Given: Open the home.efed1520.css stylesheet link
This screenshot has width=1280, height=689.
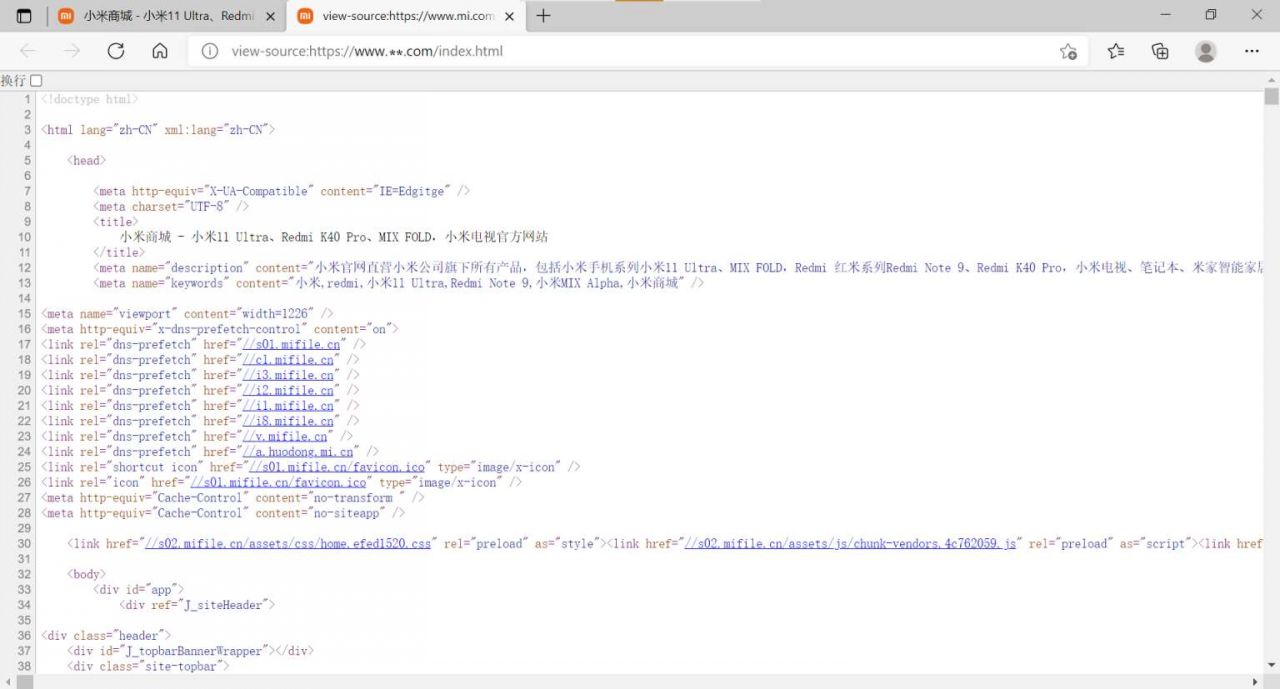Looking at the screenshot, I should (288, 544).
